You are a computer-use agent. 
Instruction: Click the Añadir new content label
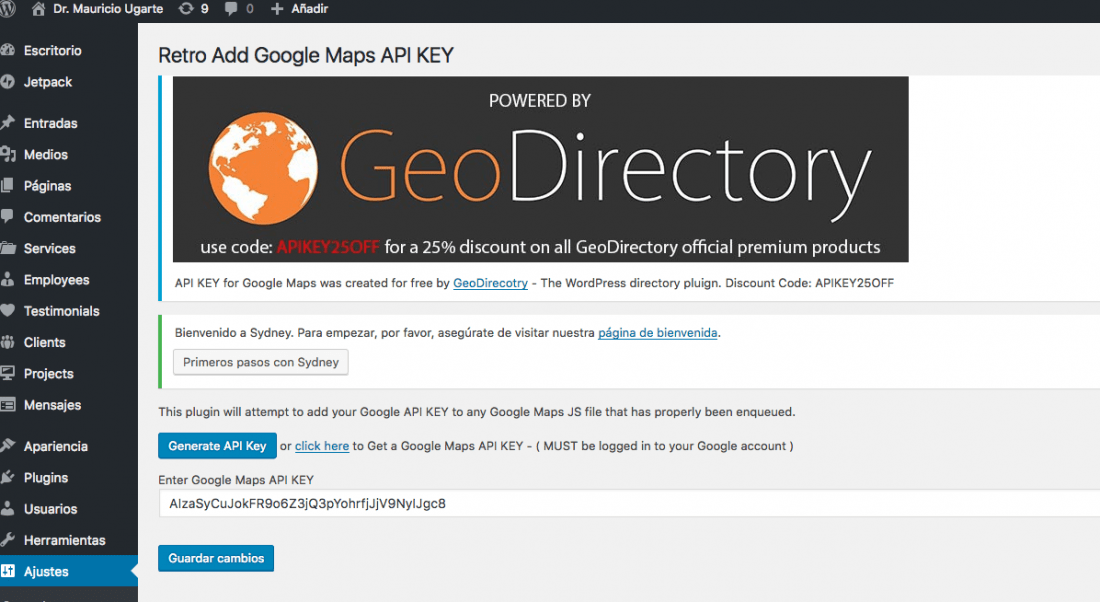309,8
